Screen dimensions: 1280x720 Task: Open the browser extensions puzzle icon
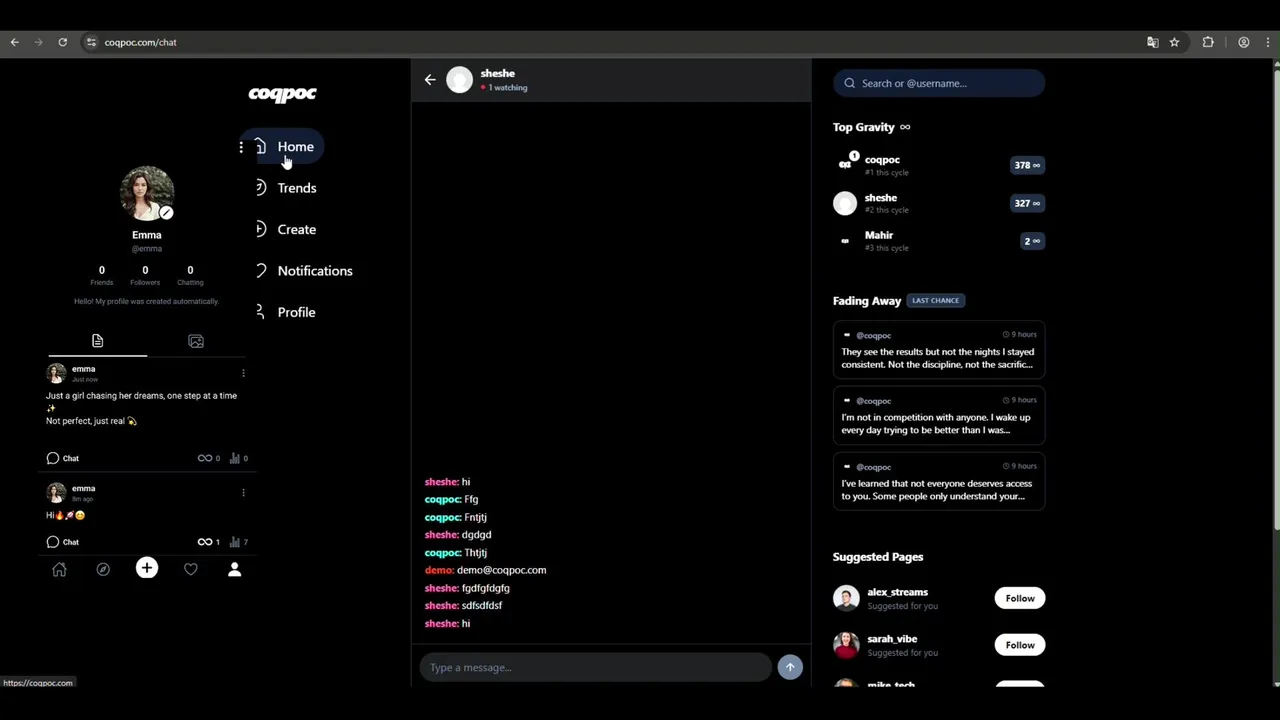[1208, 42]
